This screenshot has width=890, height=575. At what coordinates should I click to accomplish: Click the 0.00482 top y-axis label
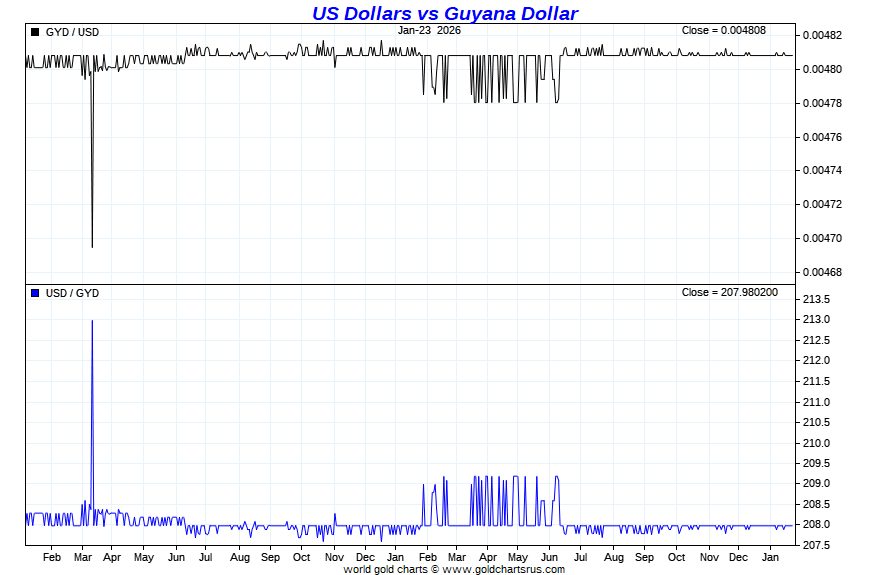[x=822, y=35]
